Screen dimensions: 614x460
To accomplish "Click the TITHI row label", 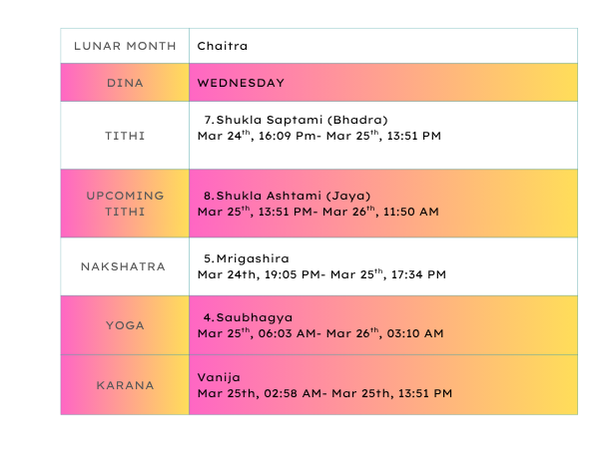I will pyautogui.click(x=124, y=135).
